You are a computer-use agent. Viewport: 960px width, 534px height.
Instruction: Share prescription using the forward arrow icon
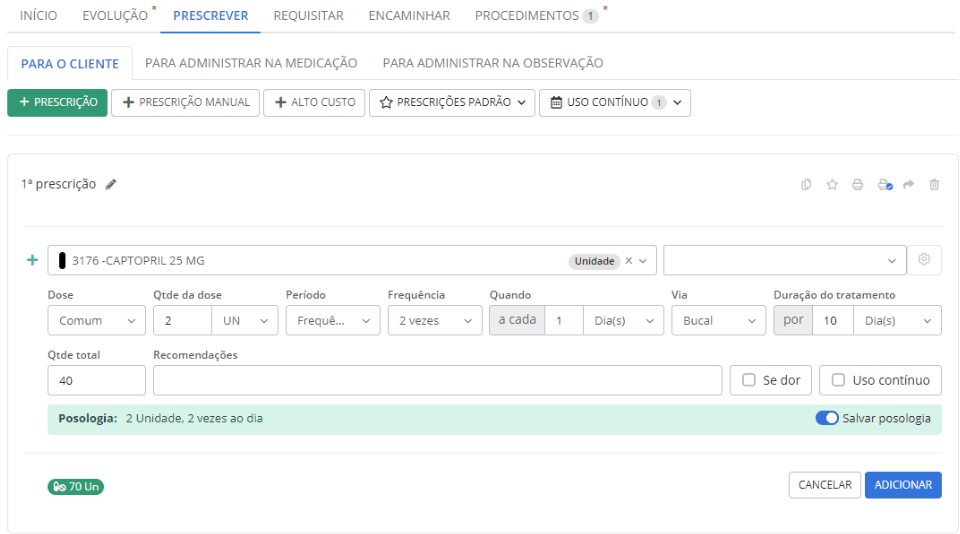(909, 184)
